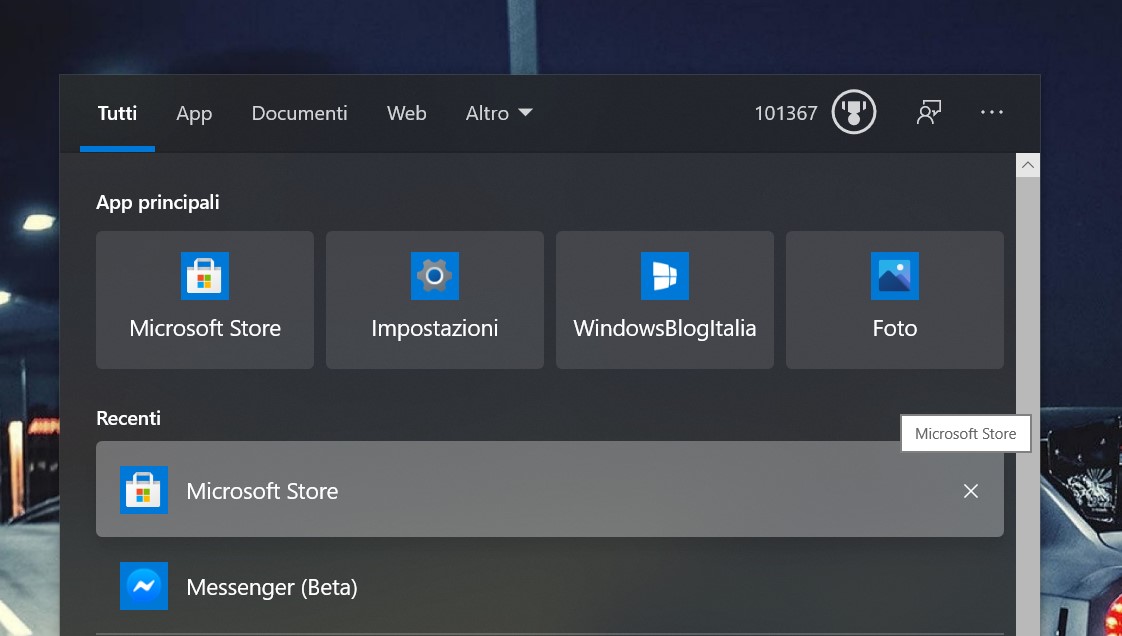Click the Foto mountain picture icon

pyautogui.click(x=894, y=275)
